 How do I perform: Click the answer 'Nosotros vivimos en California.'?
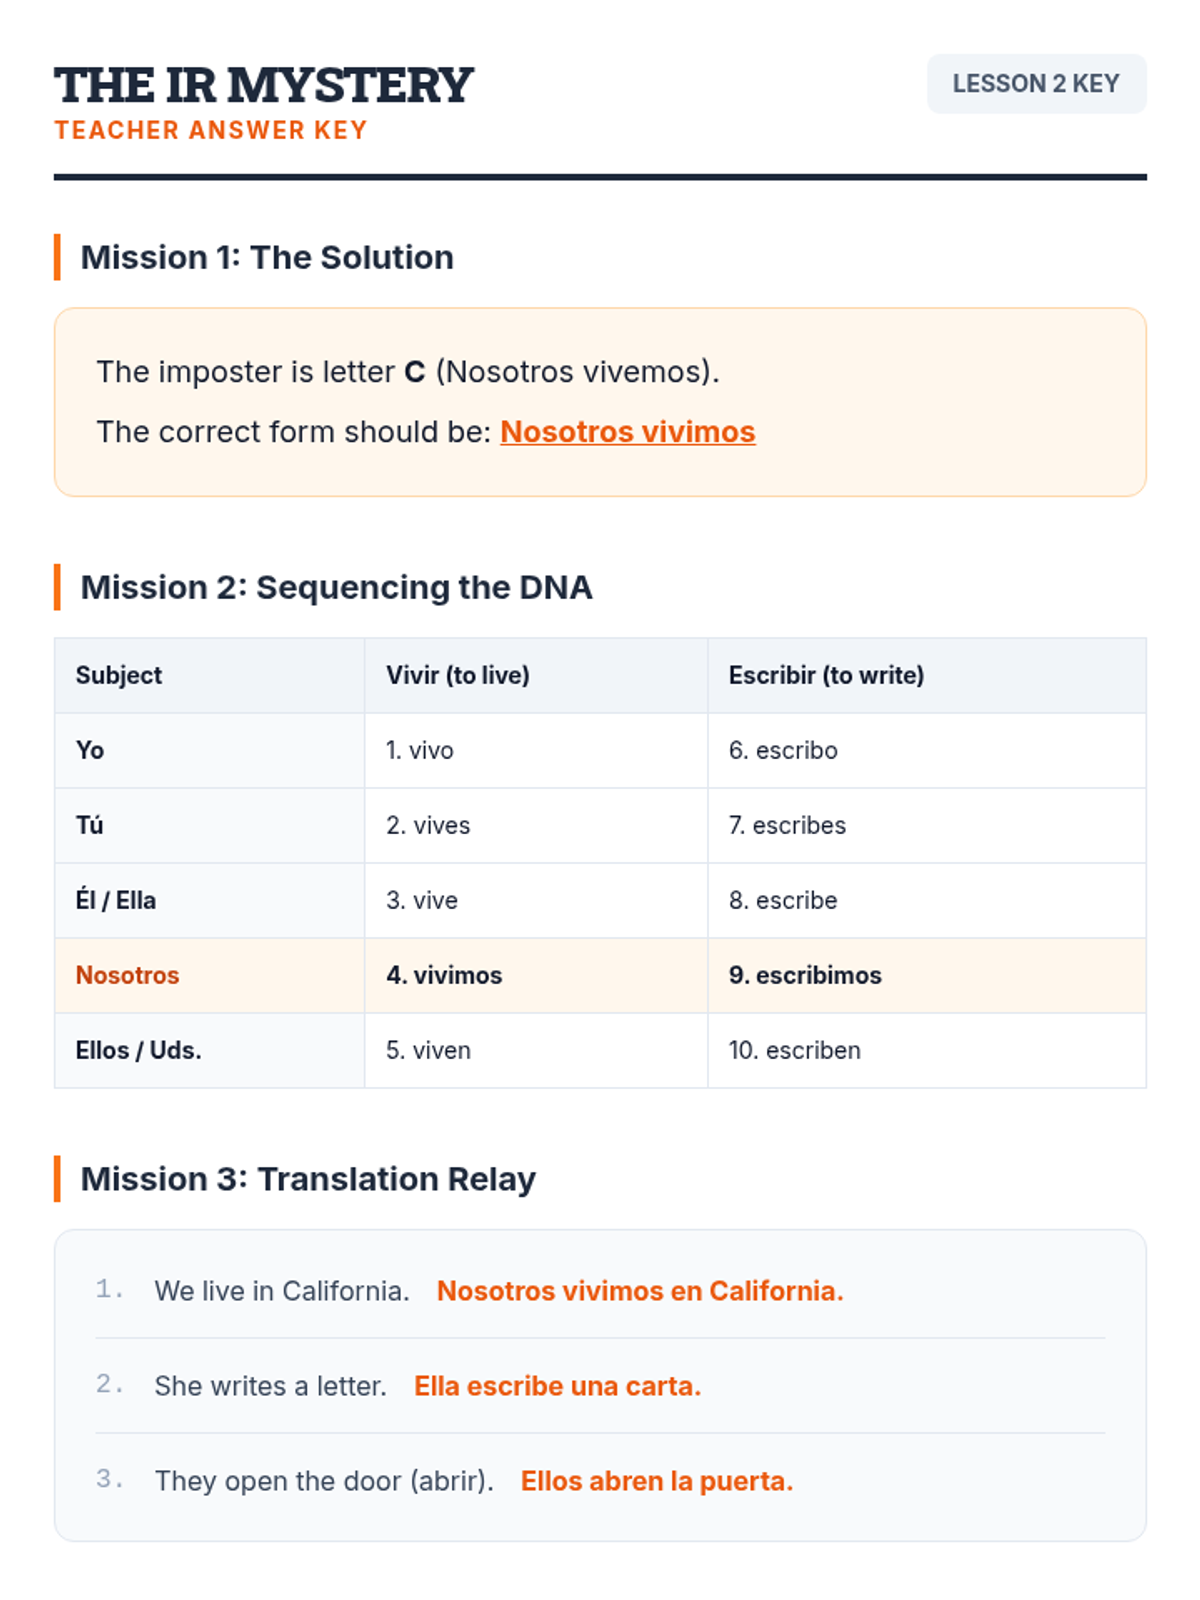pos(640,1292)
